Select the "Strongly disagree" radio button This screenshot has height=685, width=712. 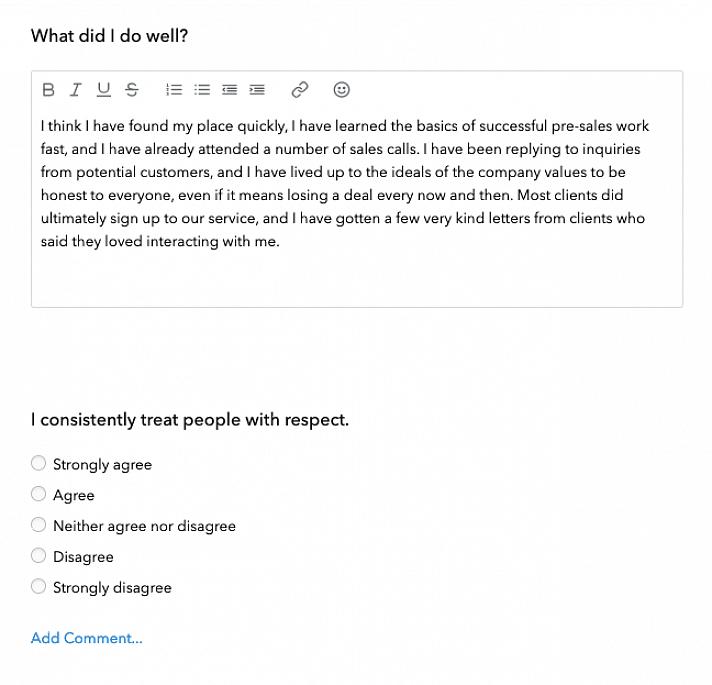pyautogui.click(x=39, y=587)
